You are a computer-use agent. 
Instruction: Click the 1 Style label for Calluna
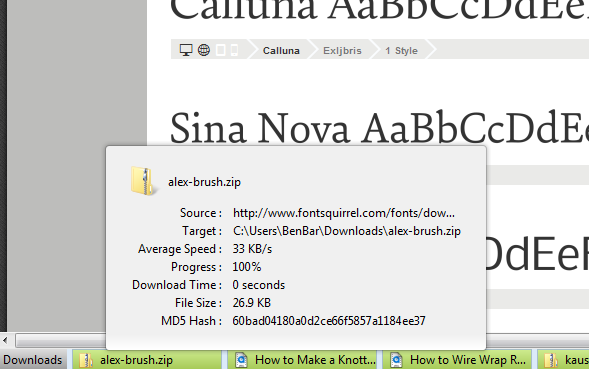[x=401, y=50]
